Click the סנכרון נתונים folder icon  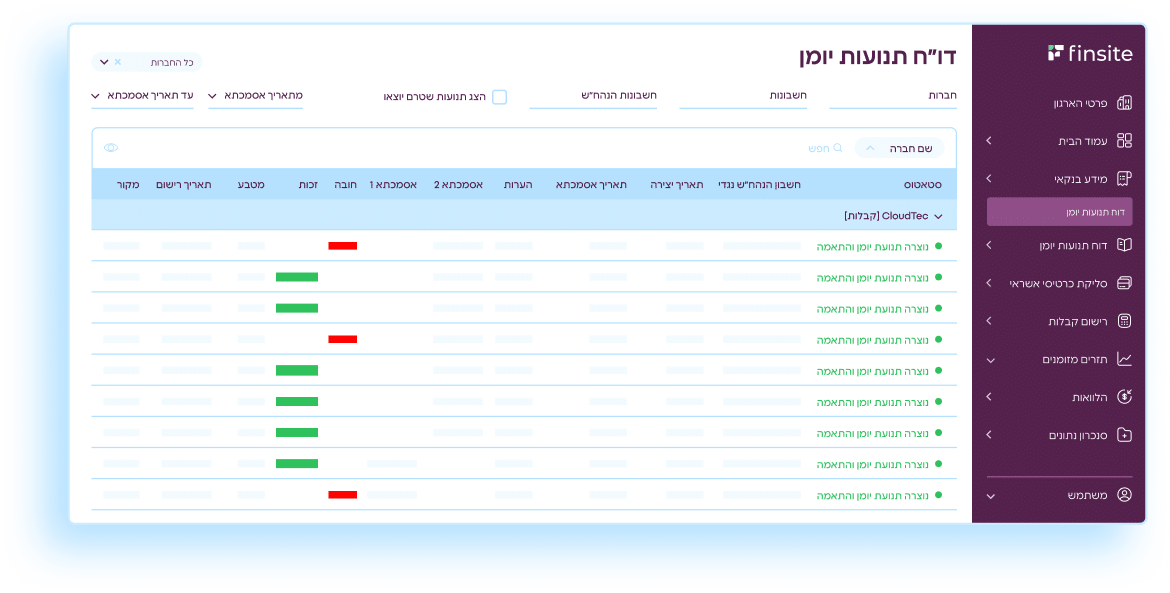tap(1124, 435)
